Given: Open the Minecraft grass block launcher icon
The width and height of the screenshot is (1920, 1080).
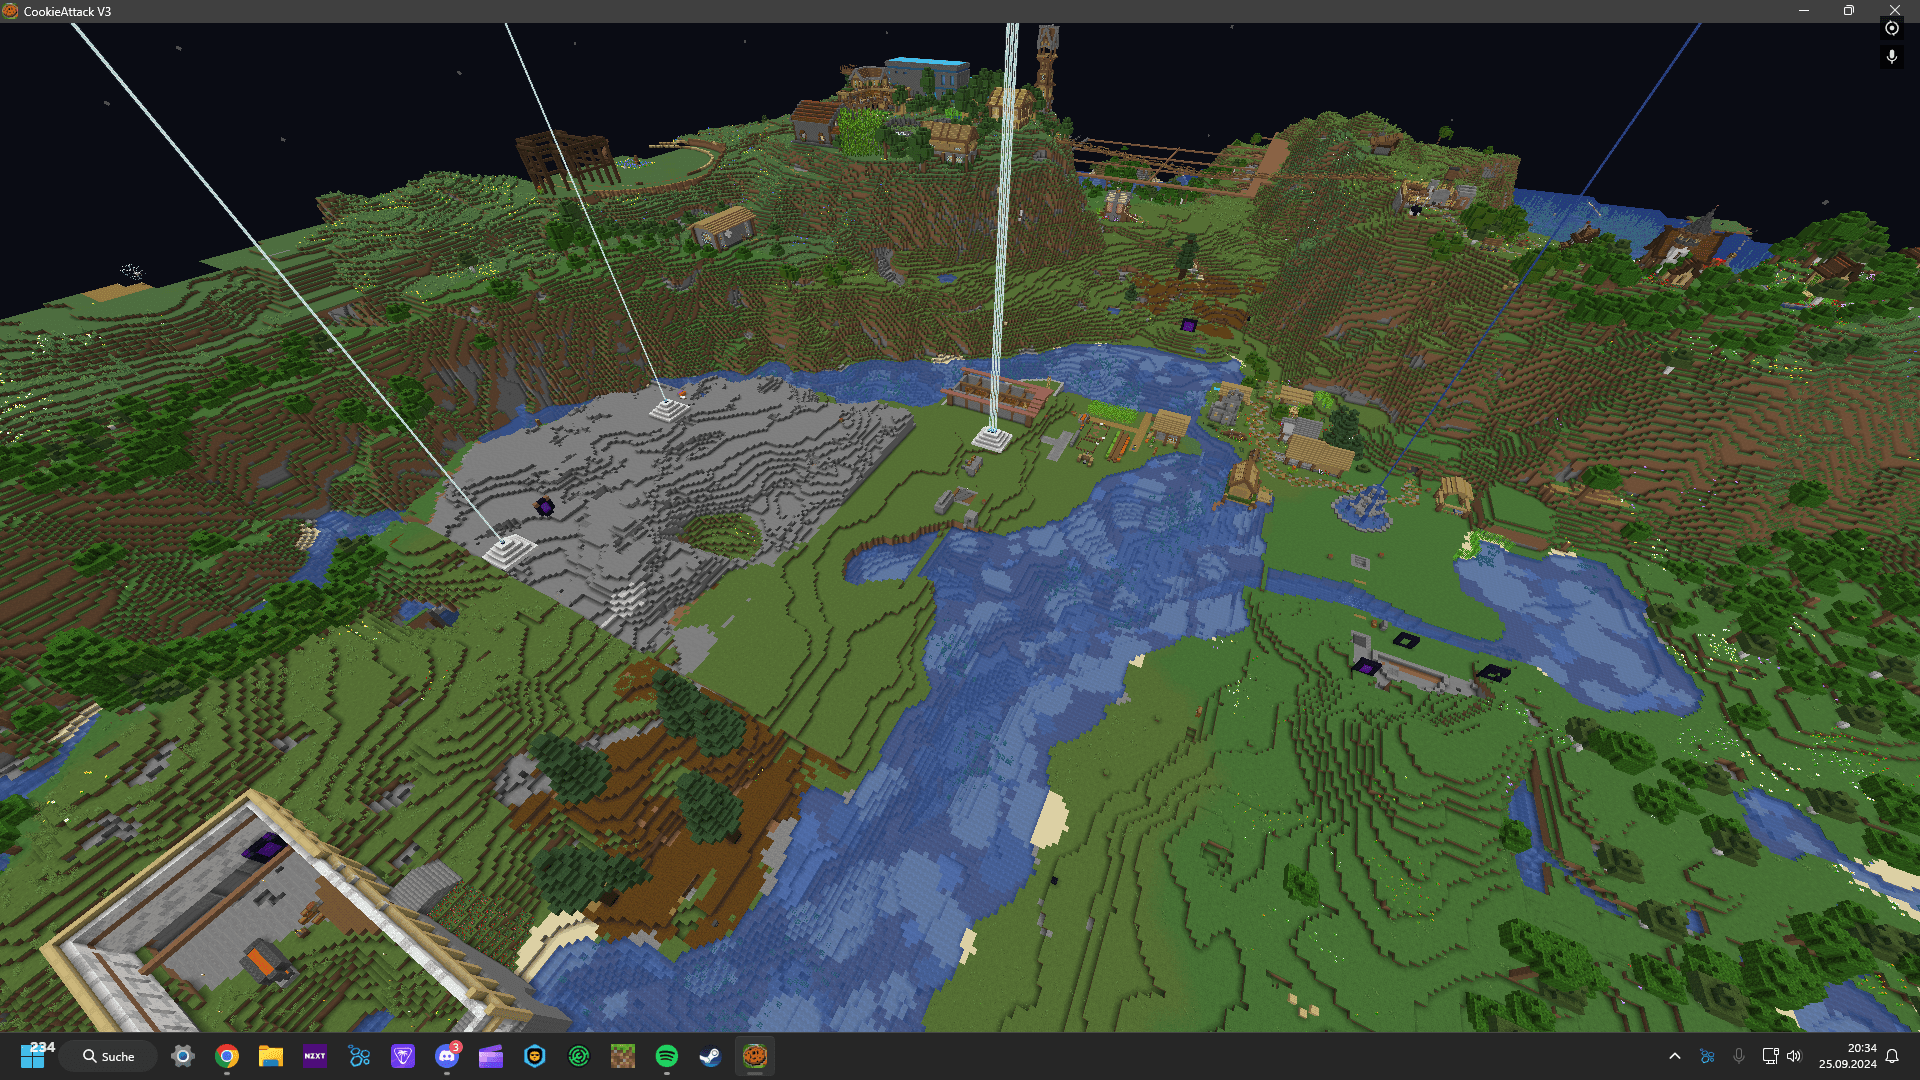Looking at the screenshot, I should point(623,1056).
